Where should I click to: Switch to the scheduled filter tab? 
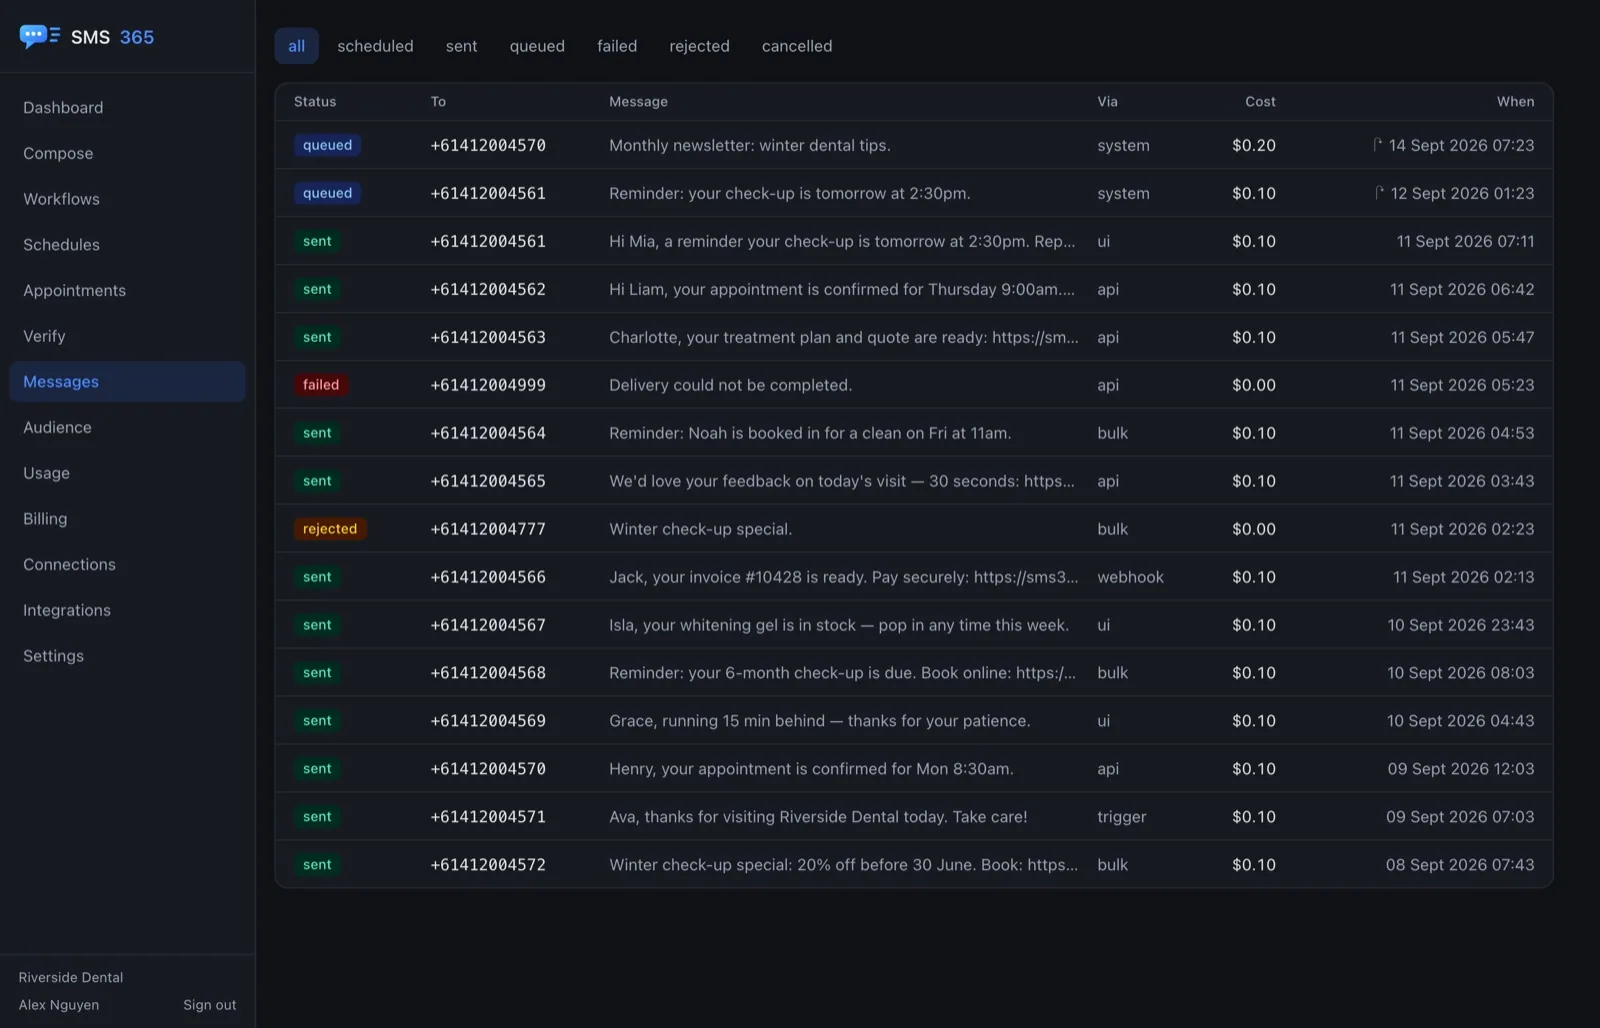click(x=375, y=46)
